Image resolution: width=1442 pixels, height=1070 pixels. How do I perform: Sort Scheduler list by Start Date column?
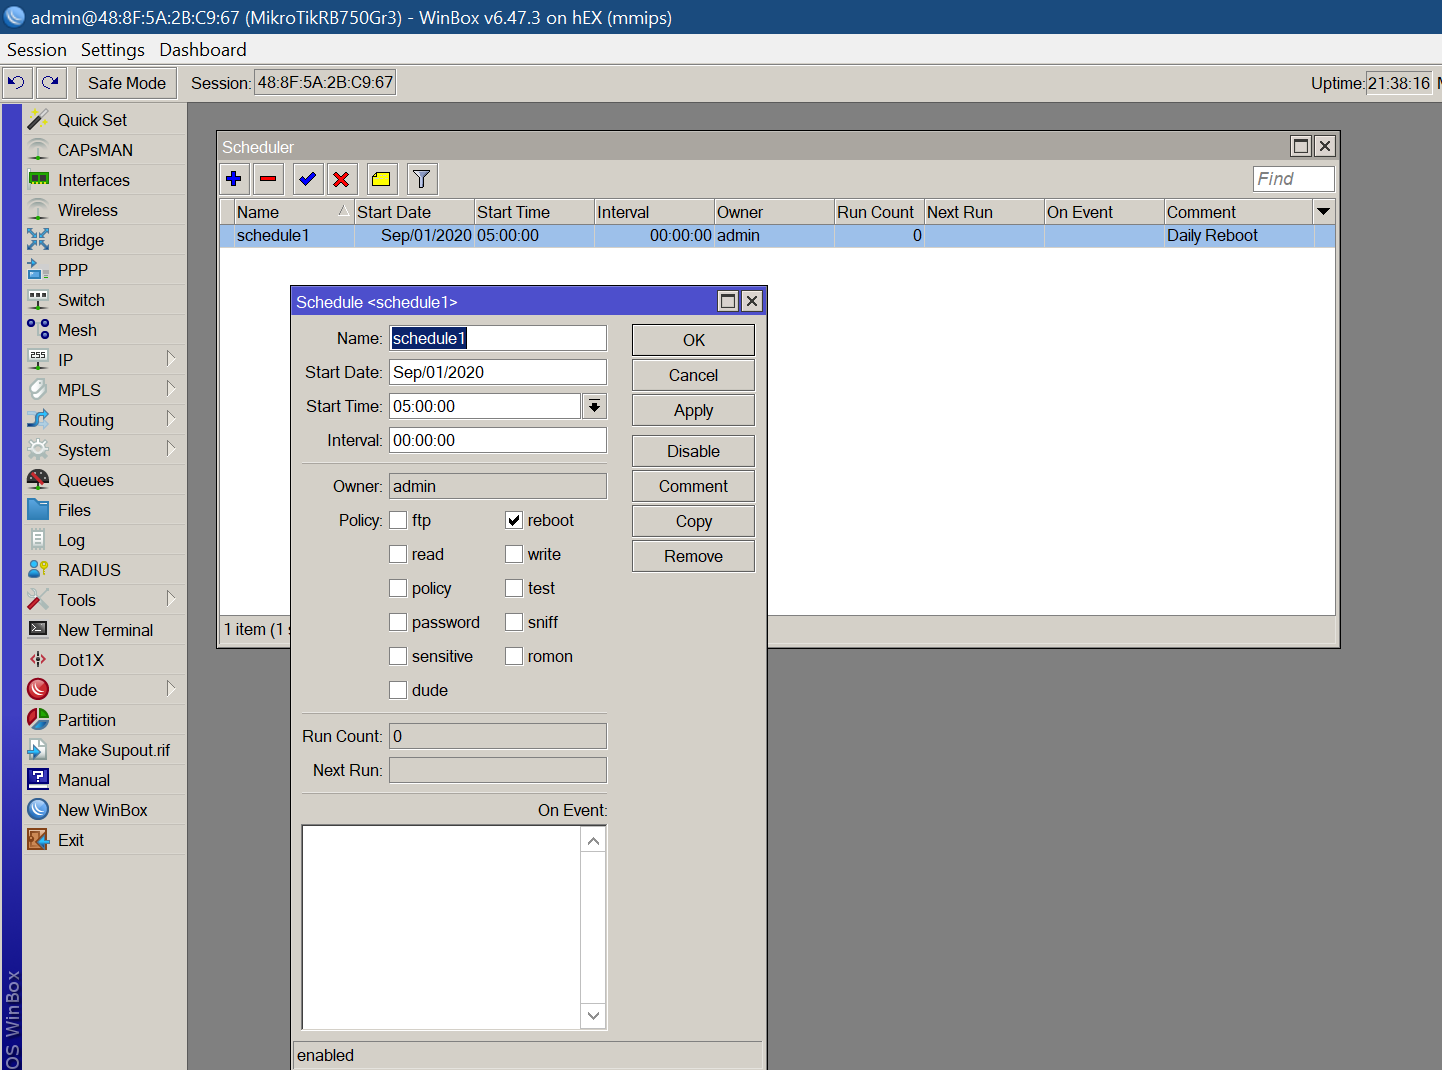coord(414,212)
